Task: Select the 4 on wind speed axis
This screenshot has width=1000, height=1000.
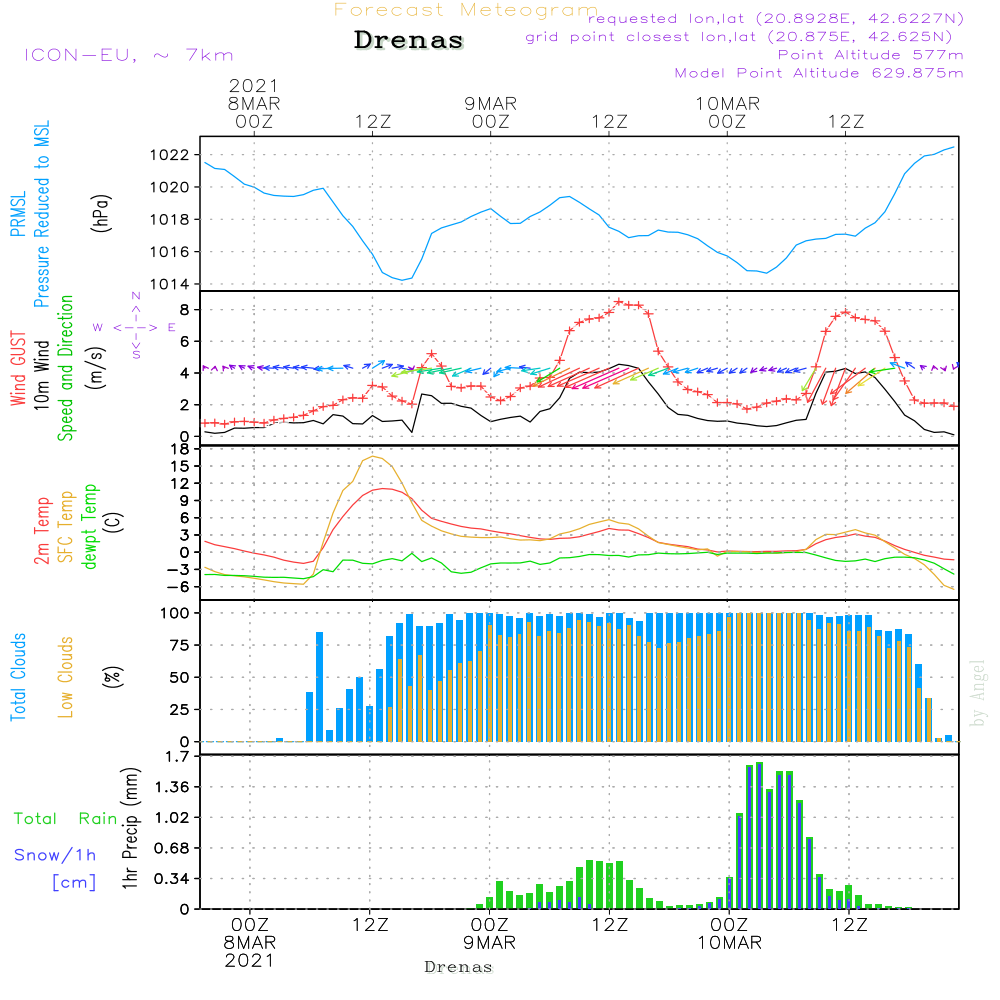Action: pos(185,374)
